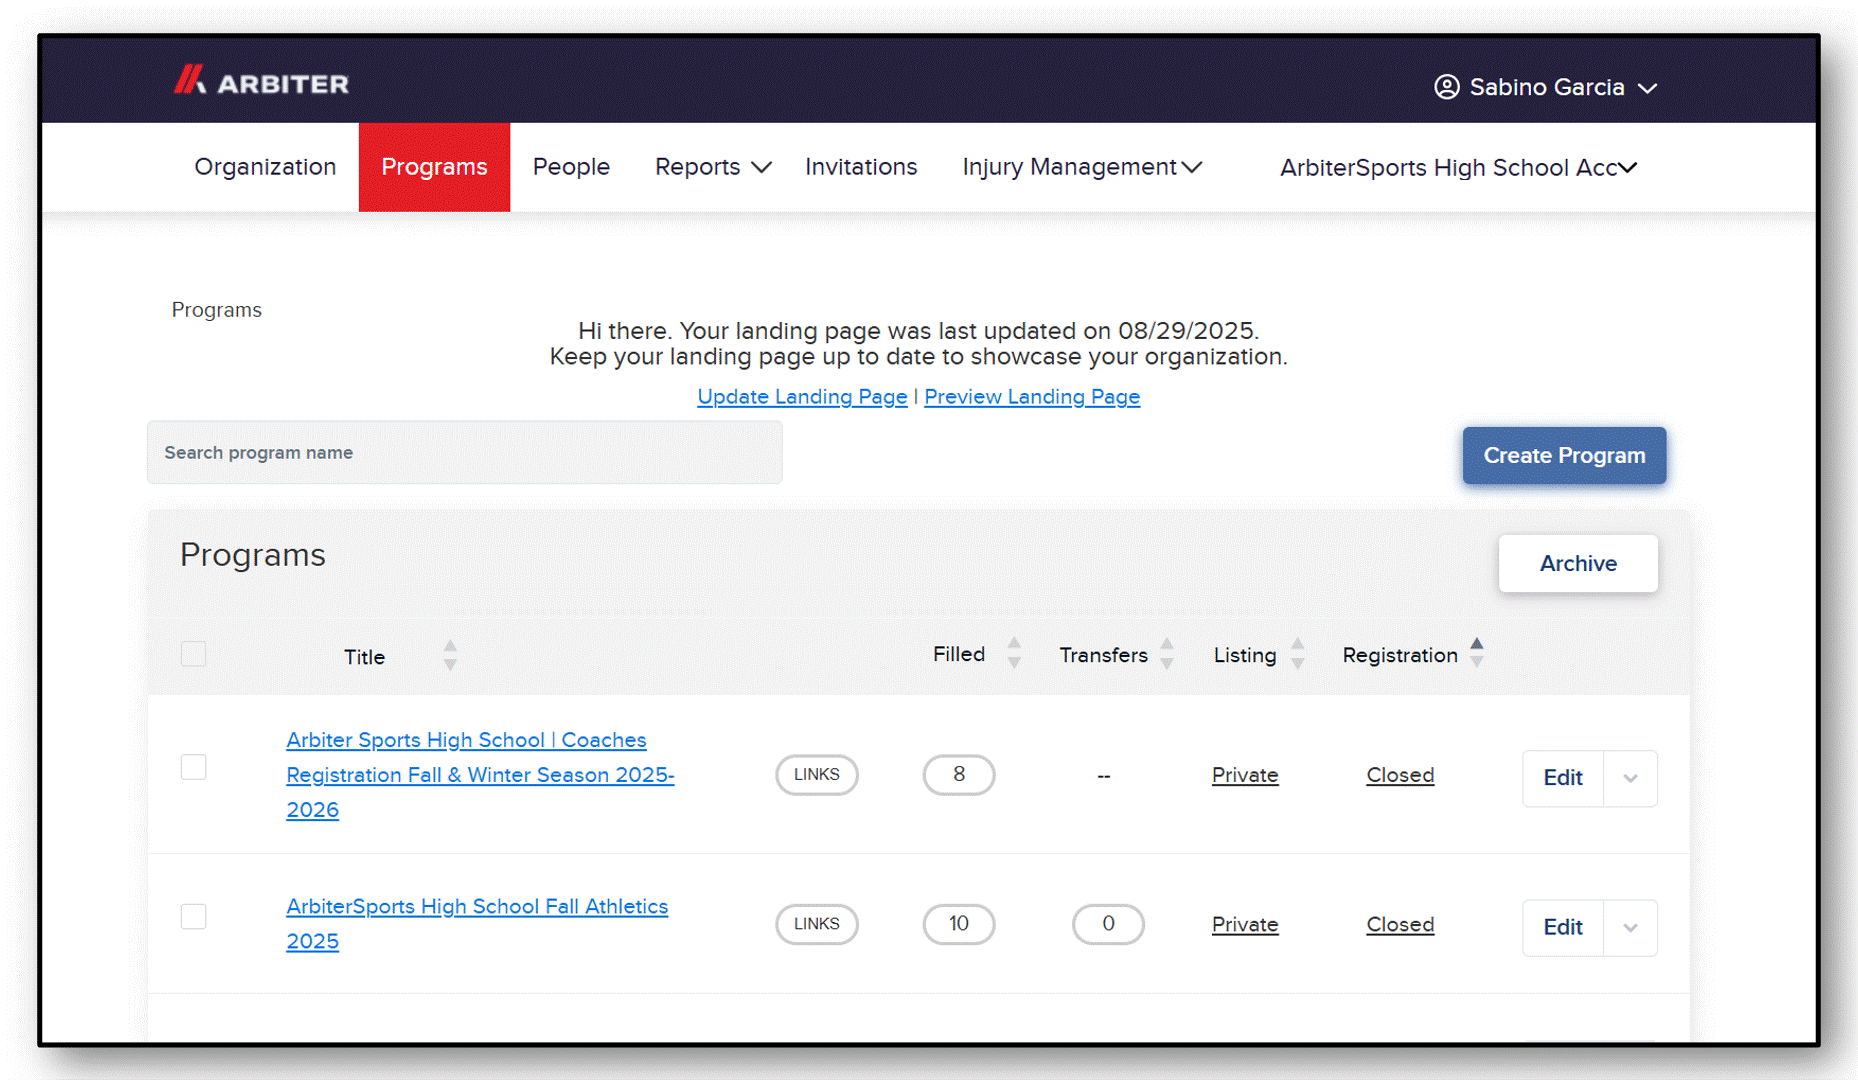1858x1080 pixels.
Task: Sort by Listing column arrows
Action: coord(1298,654)
